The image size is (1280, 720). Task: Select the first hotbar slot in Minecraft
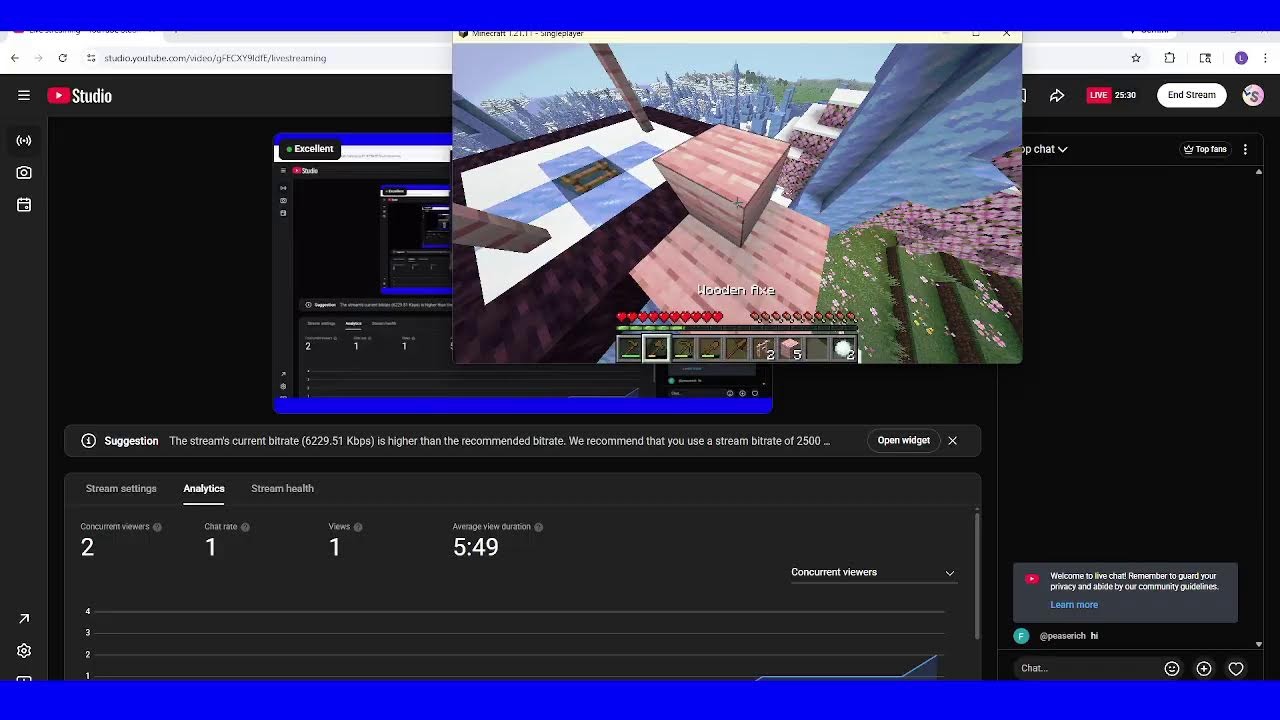[x=629, y=349]
